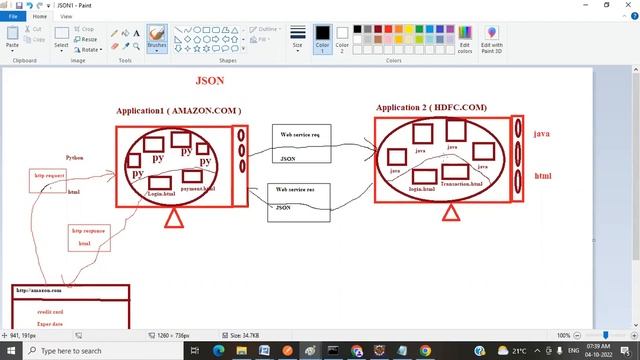Image resolution: width=640 pixels, height=360 pixels.
Task: Activate the Color 2 selector
Action: point(342,39)
